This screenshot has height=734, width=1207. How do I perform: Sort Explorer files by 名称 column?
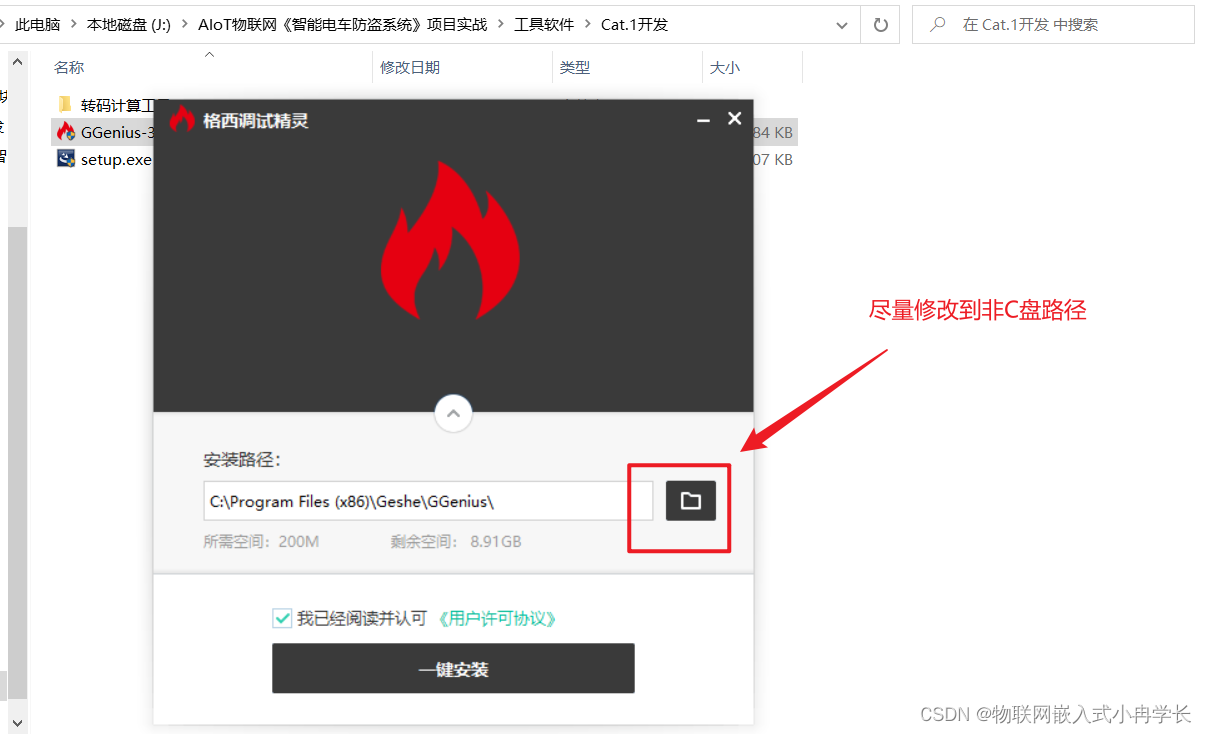(x=69, y=67)
